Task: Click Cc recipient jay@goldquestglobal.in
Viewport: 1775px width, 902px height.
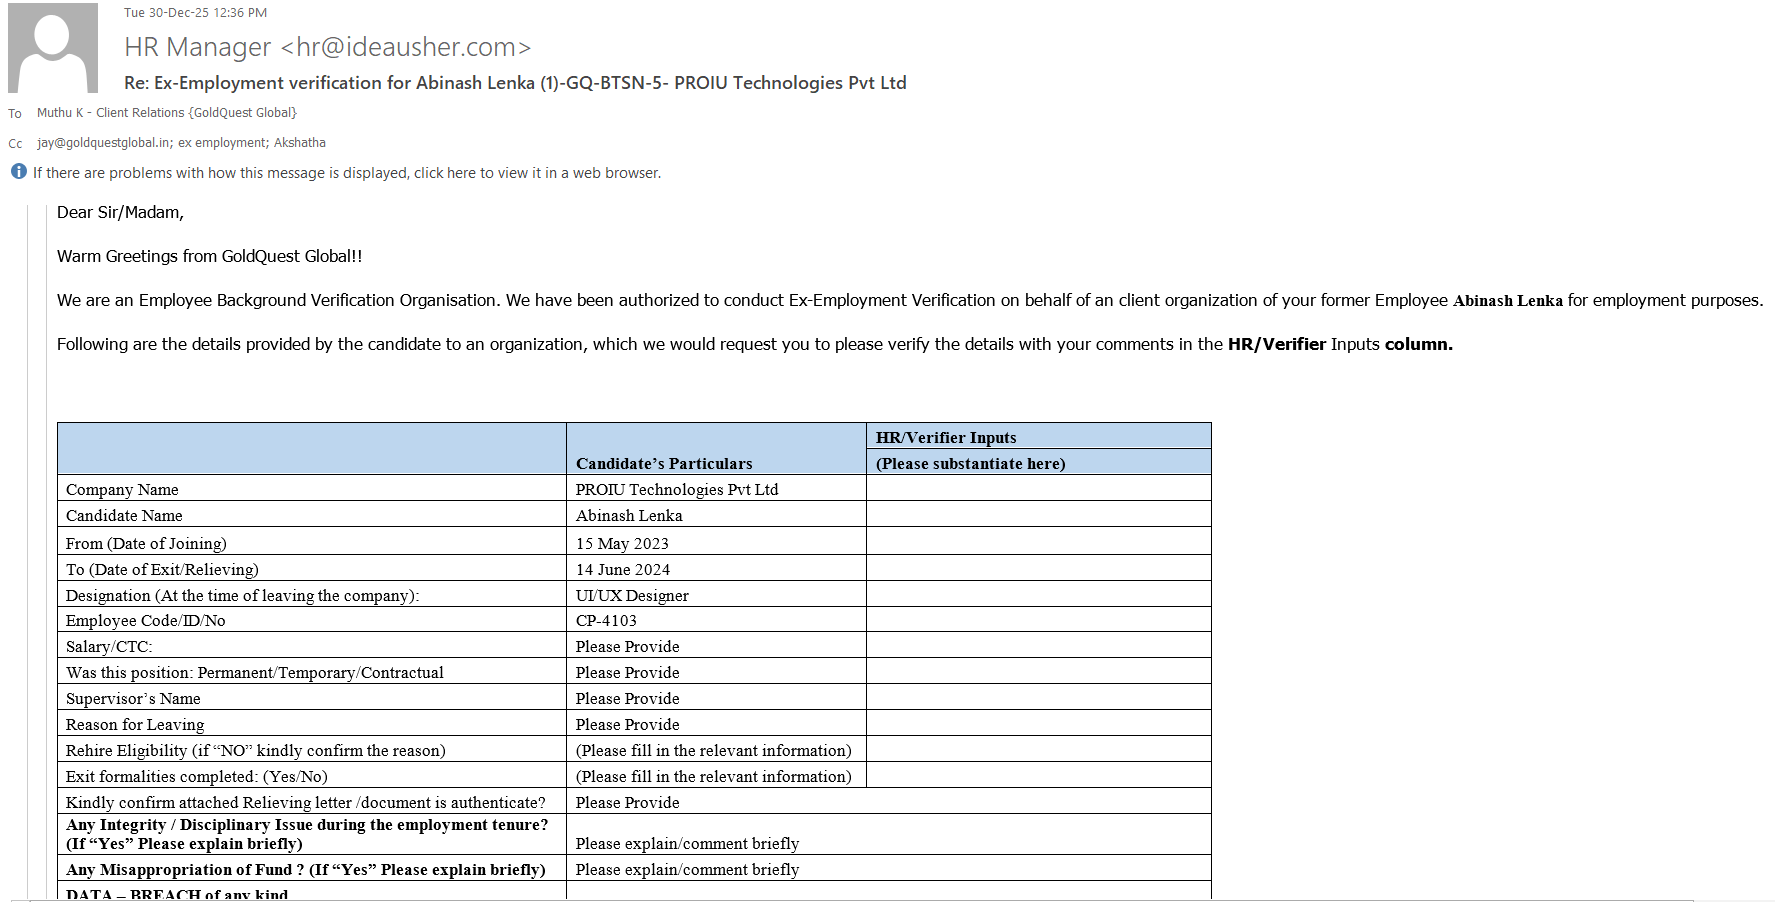Action: tap(104, 143)
